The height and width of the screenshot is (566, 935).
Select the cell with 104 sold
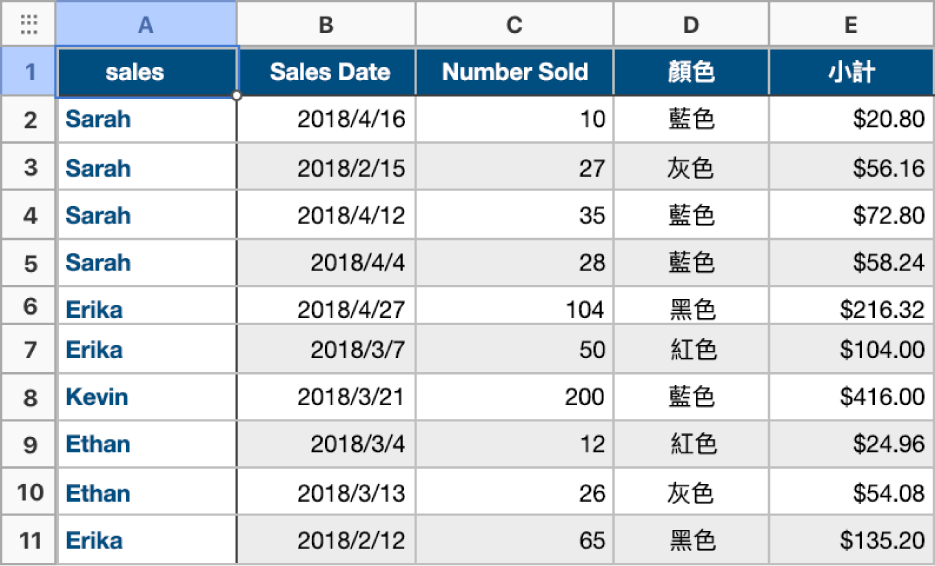[514, 309]
